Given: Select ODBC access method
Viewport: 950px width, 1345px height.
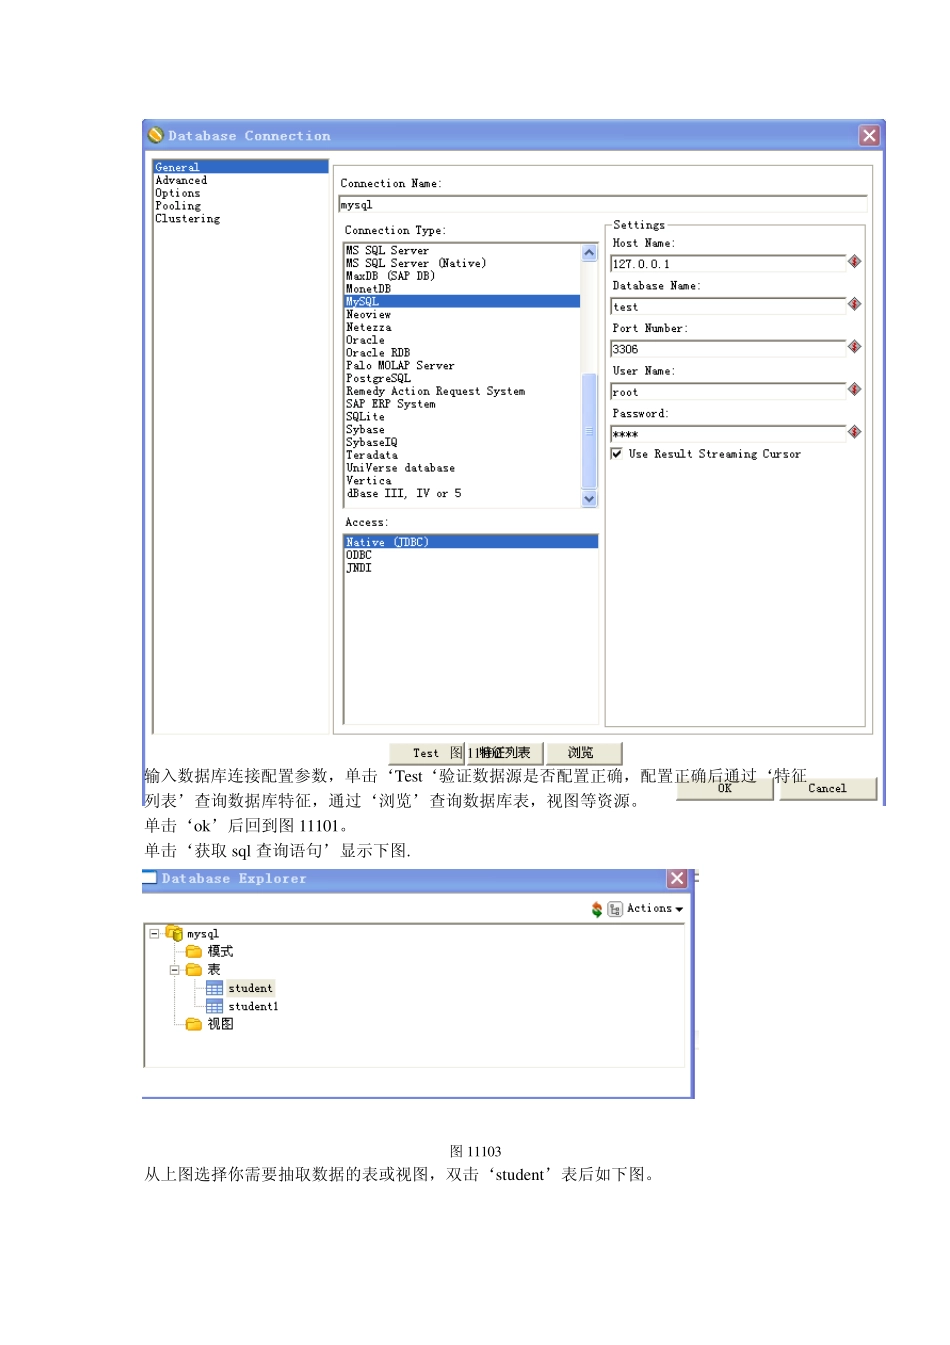Looking at the screenshot, I should 359,555.
